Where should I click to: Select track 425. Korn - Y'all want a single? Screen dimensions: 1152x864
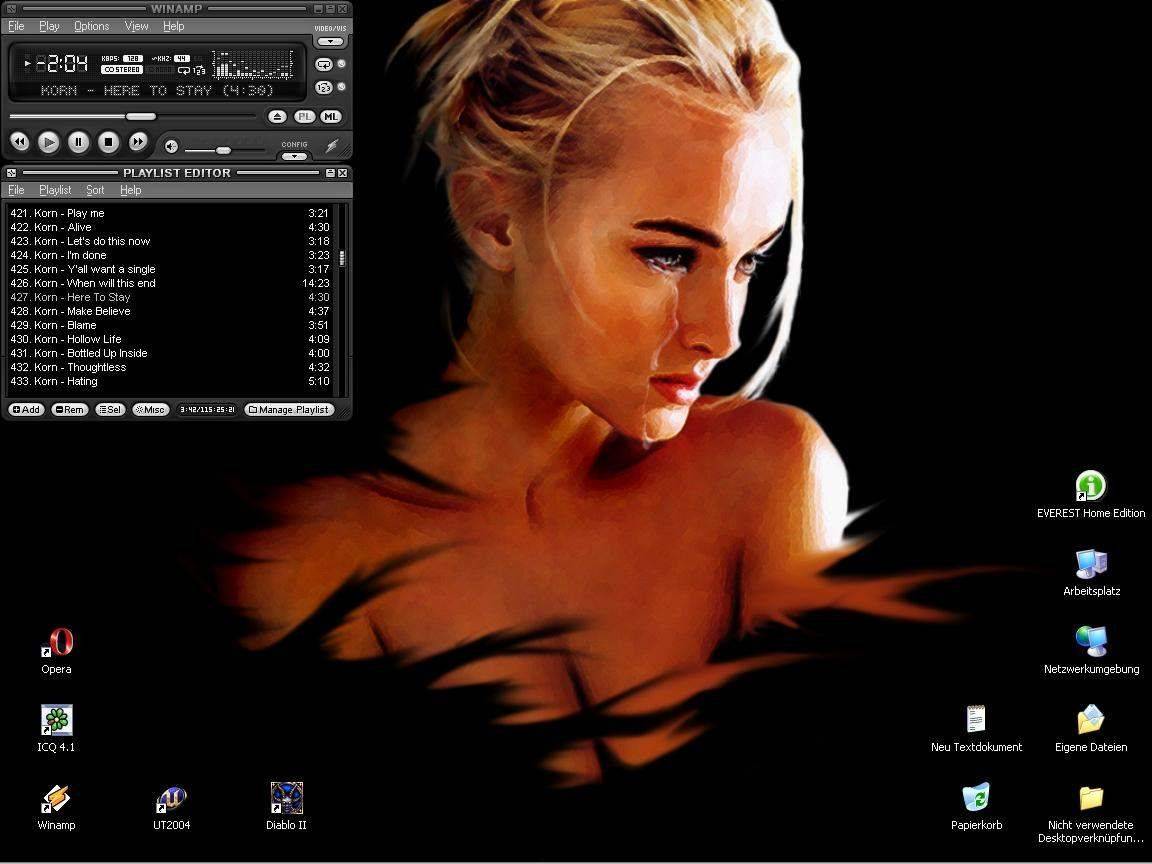click(170, 269)
